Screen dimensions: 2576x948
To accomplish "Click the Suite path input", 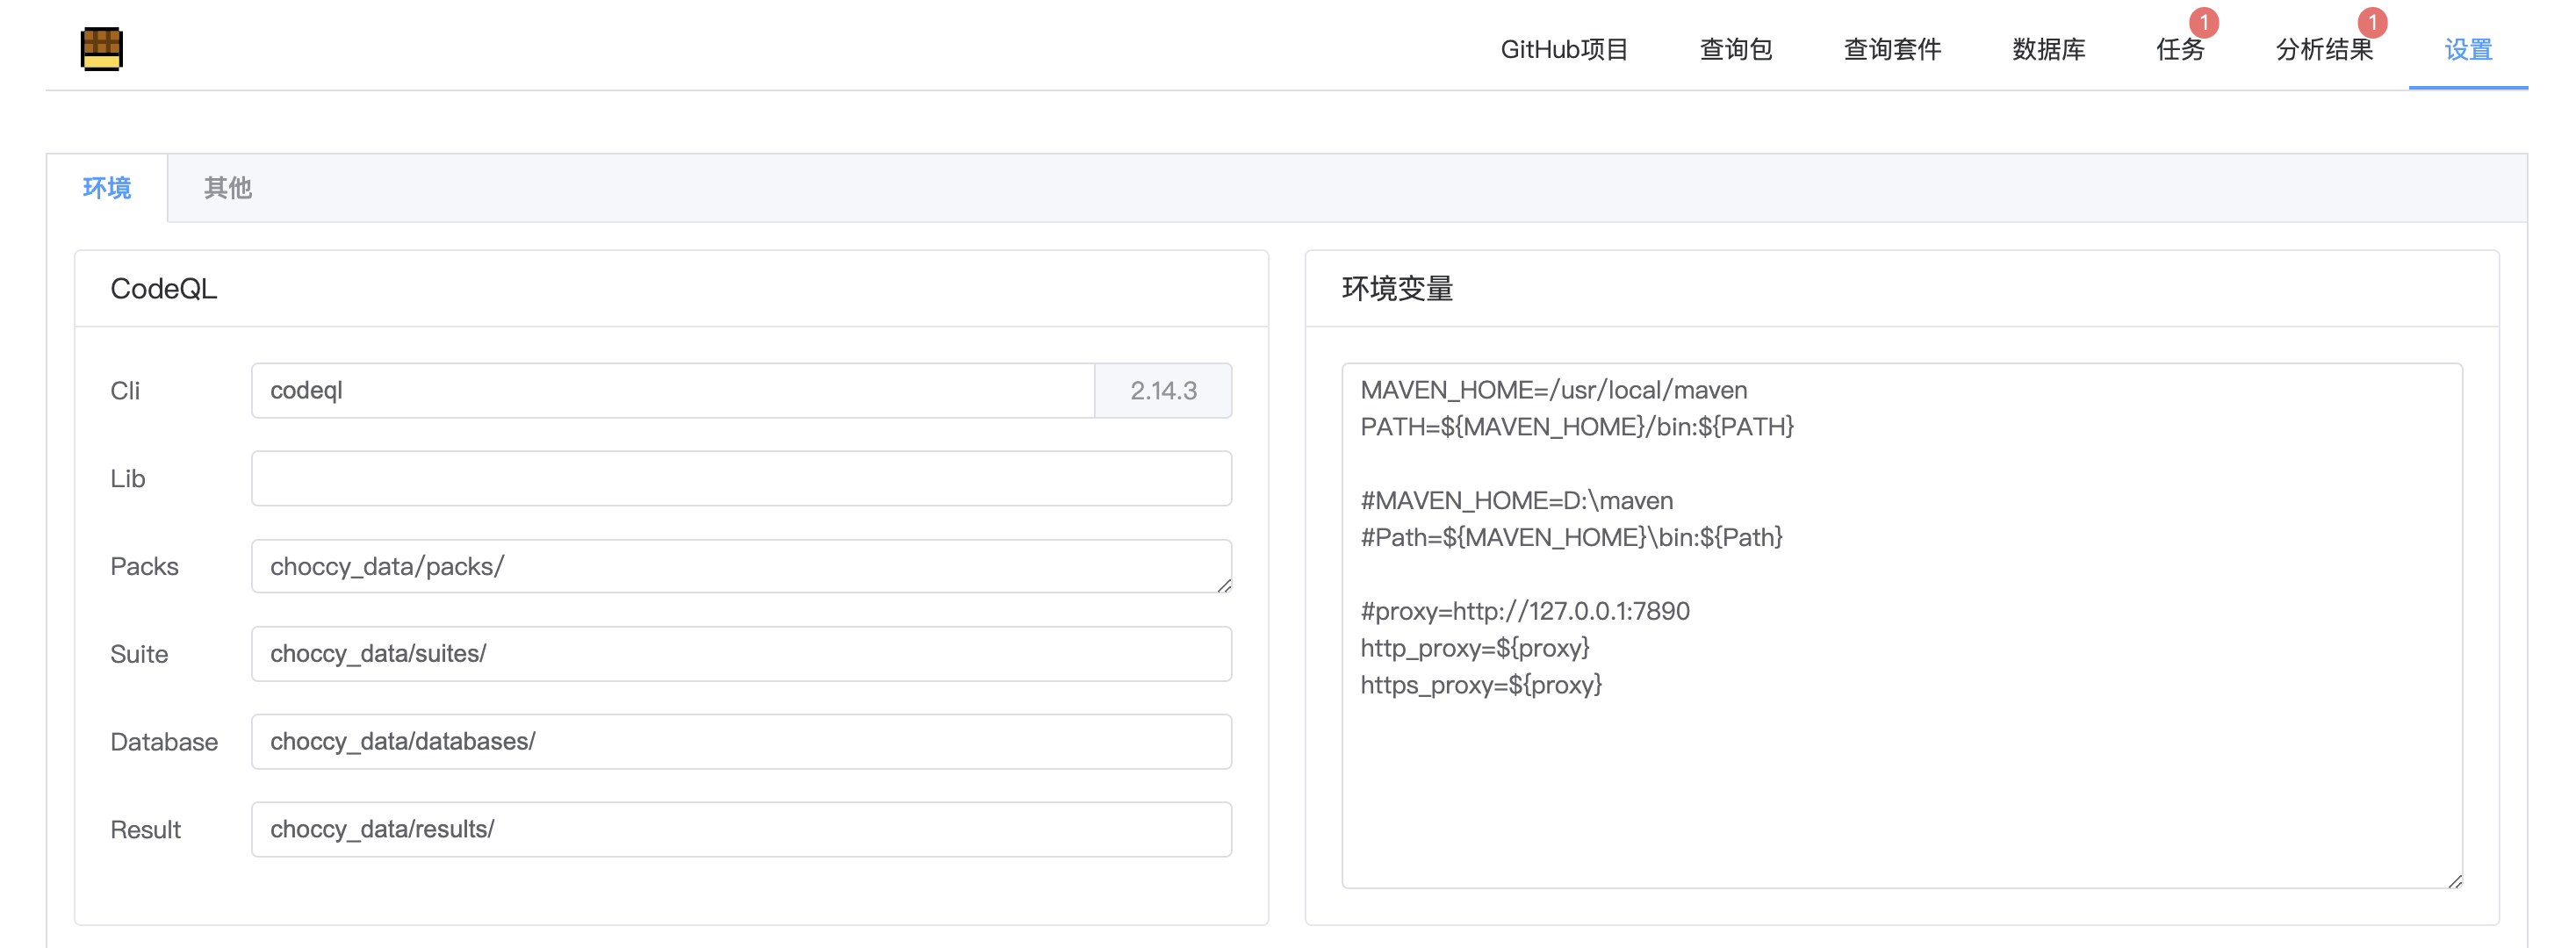I will 740,654.
